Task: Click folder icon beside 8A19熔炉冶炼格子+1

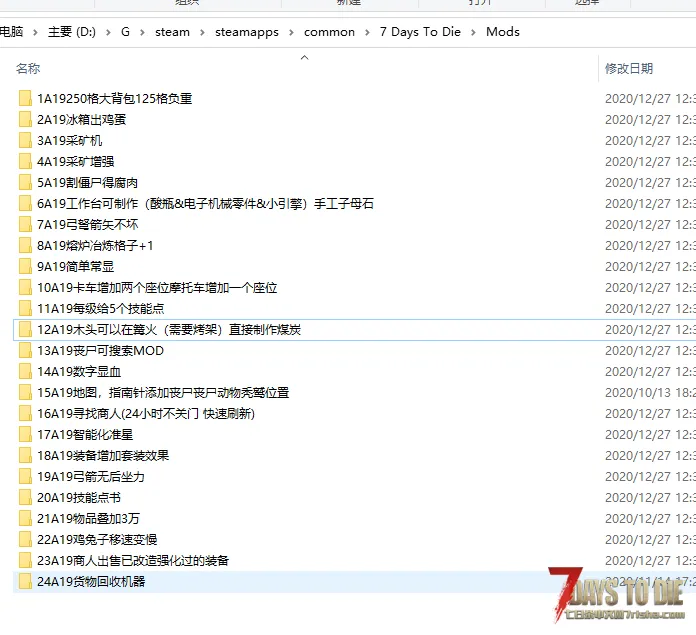Action: pos(25,245)
